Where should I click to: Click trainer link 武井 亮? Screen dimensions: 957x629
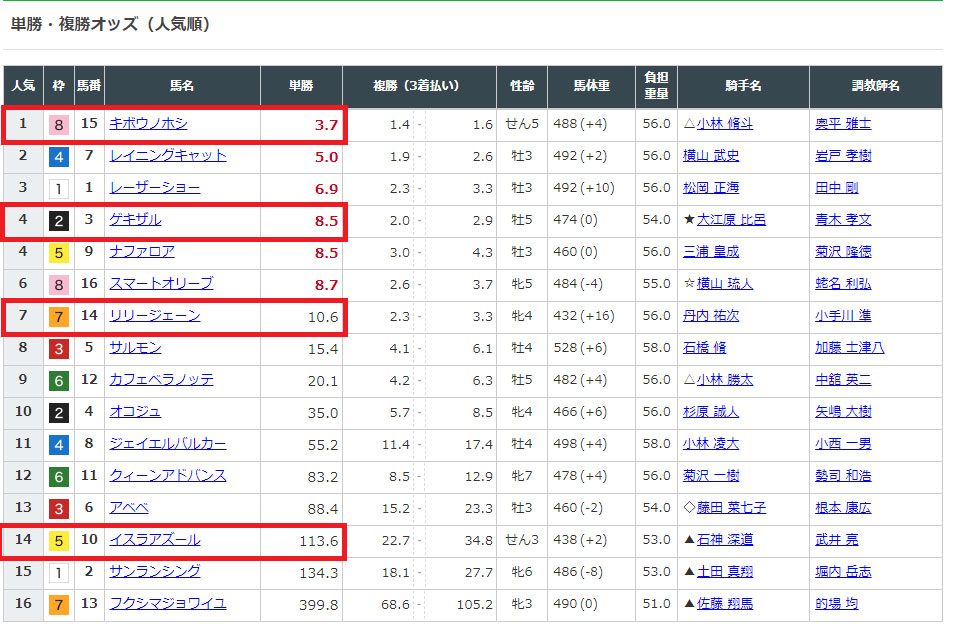(x=836, y=540)
